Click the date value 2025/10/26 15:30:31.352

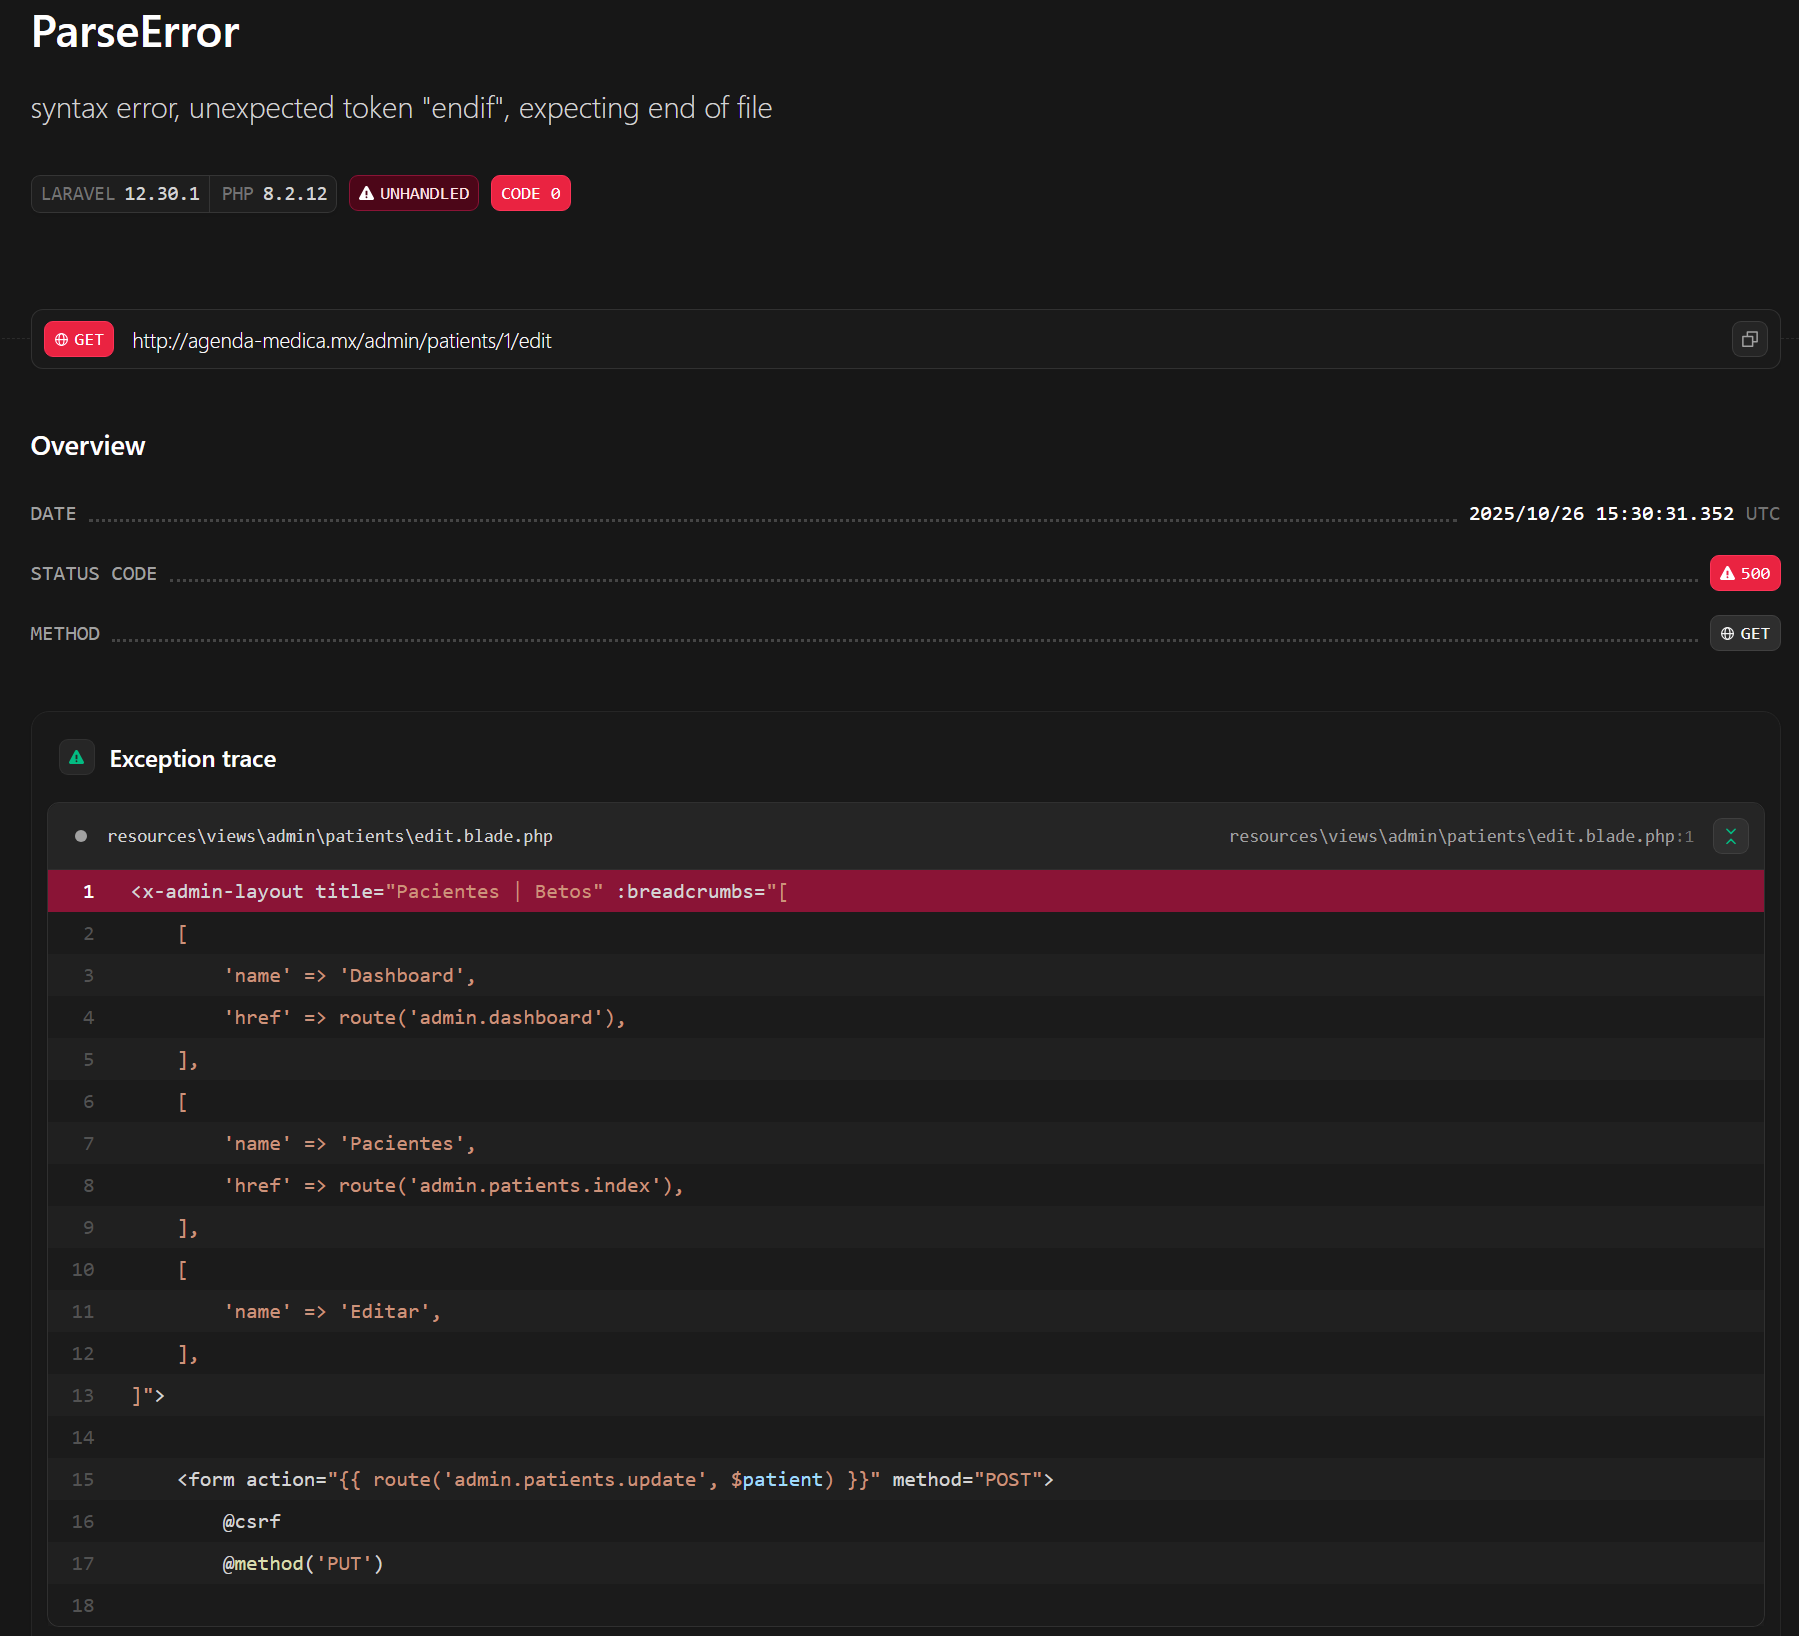click(x=1600, y=514)
